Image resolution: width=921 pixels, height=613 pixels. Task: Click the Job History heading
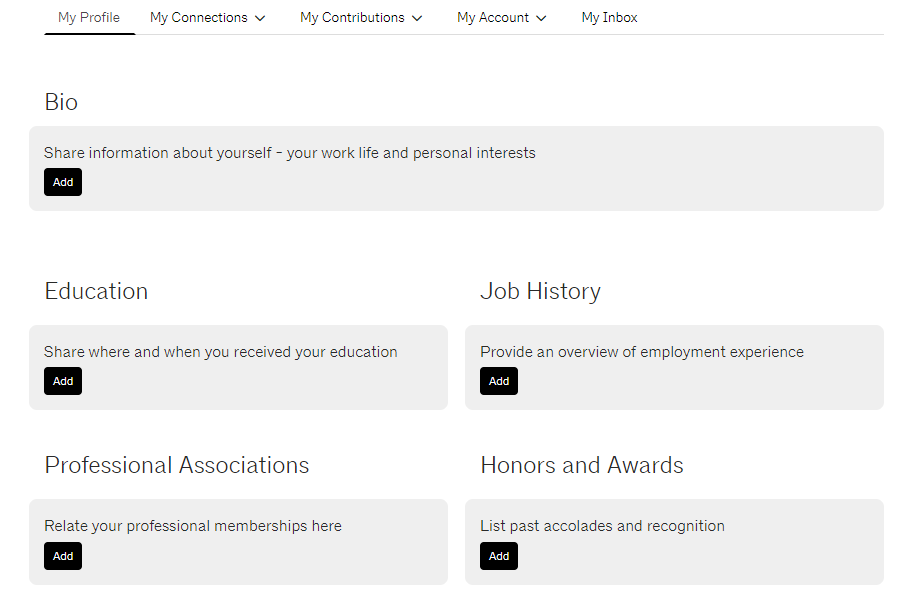(x=541, y=291)
